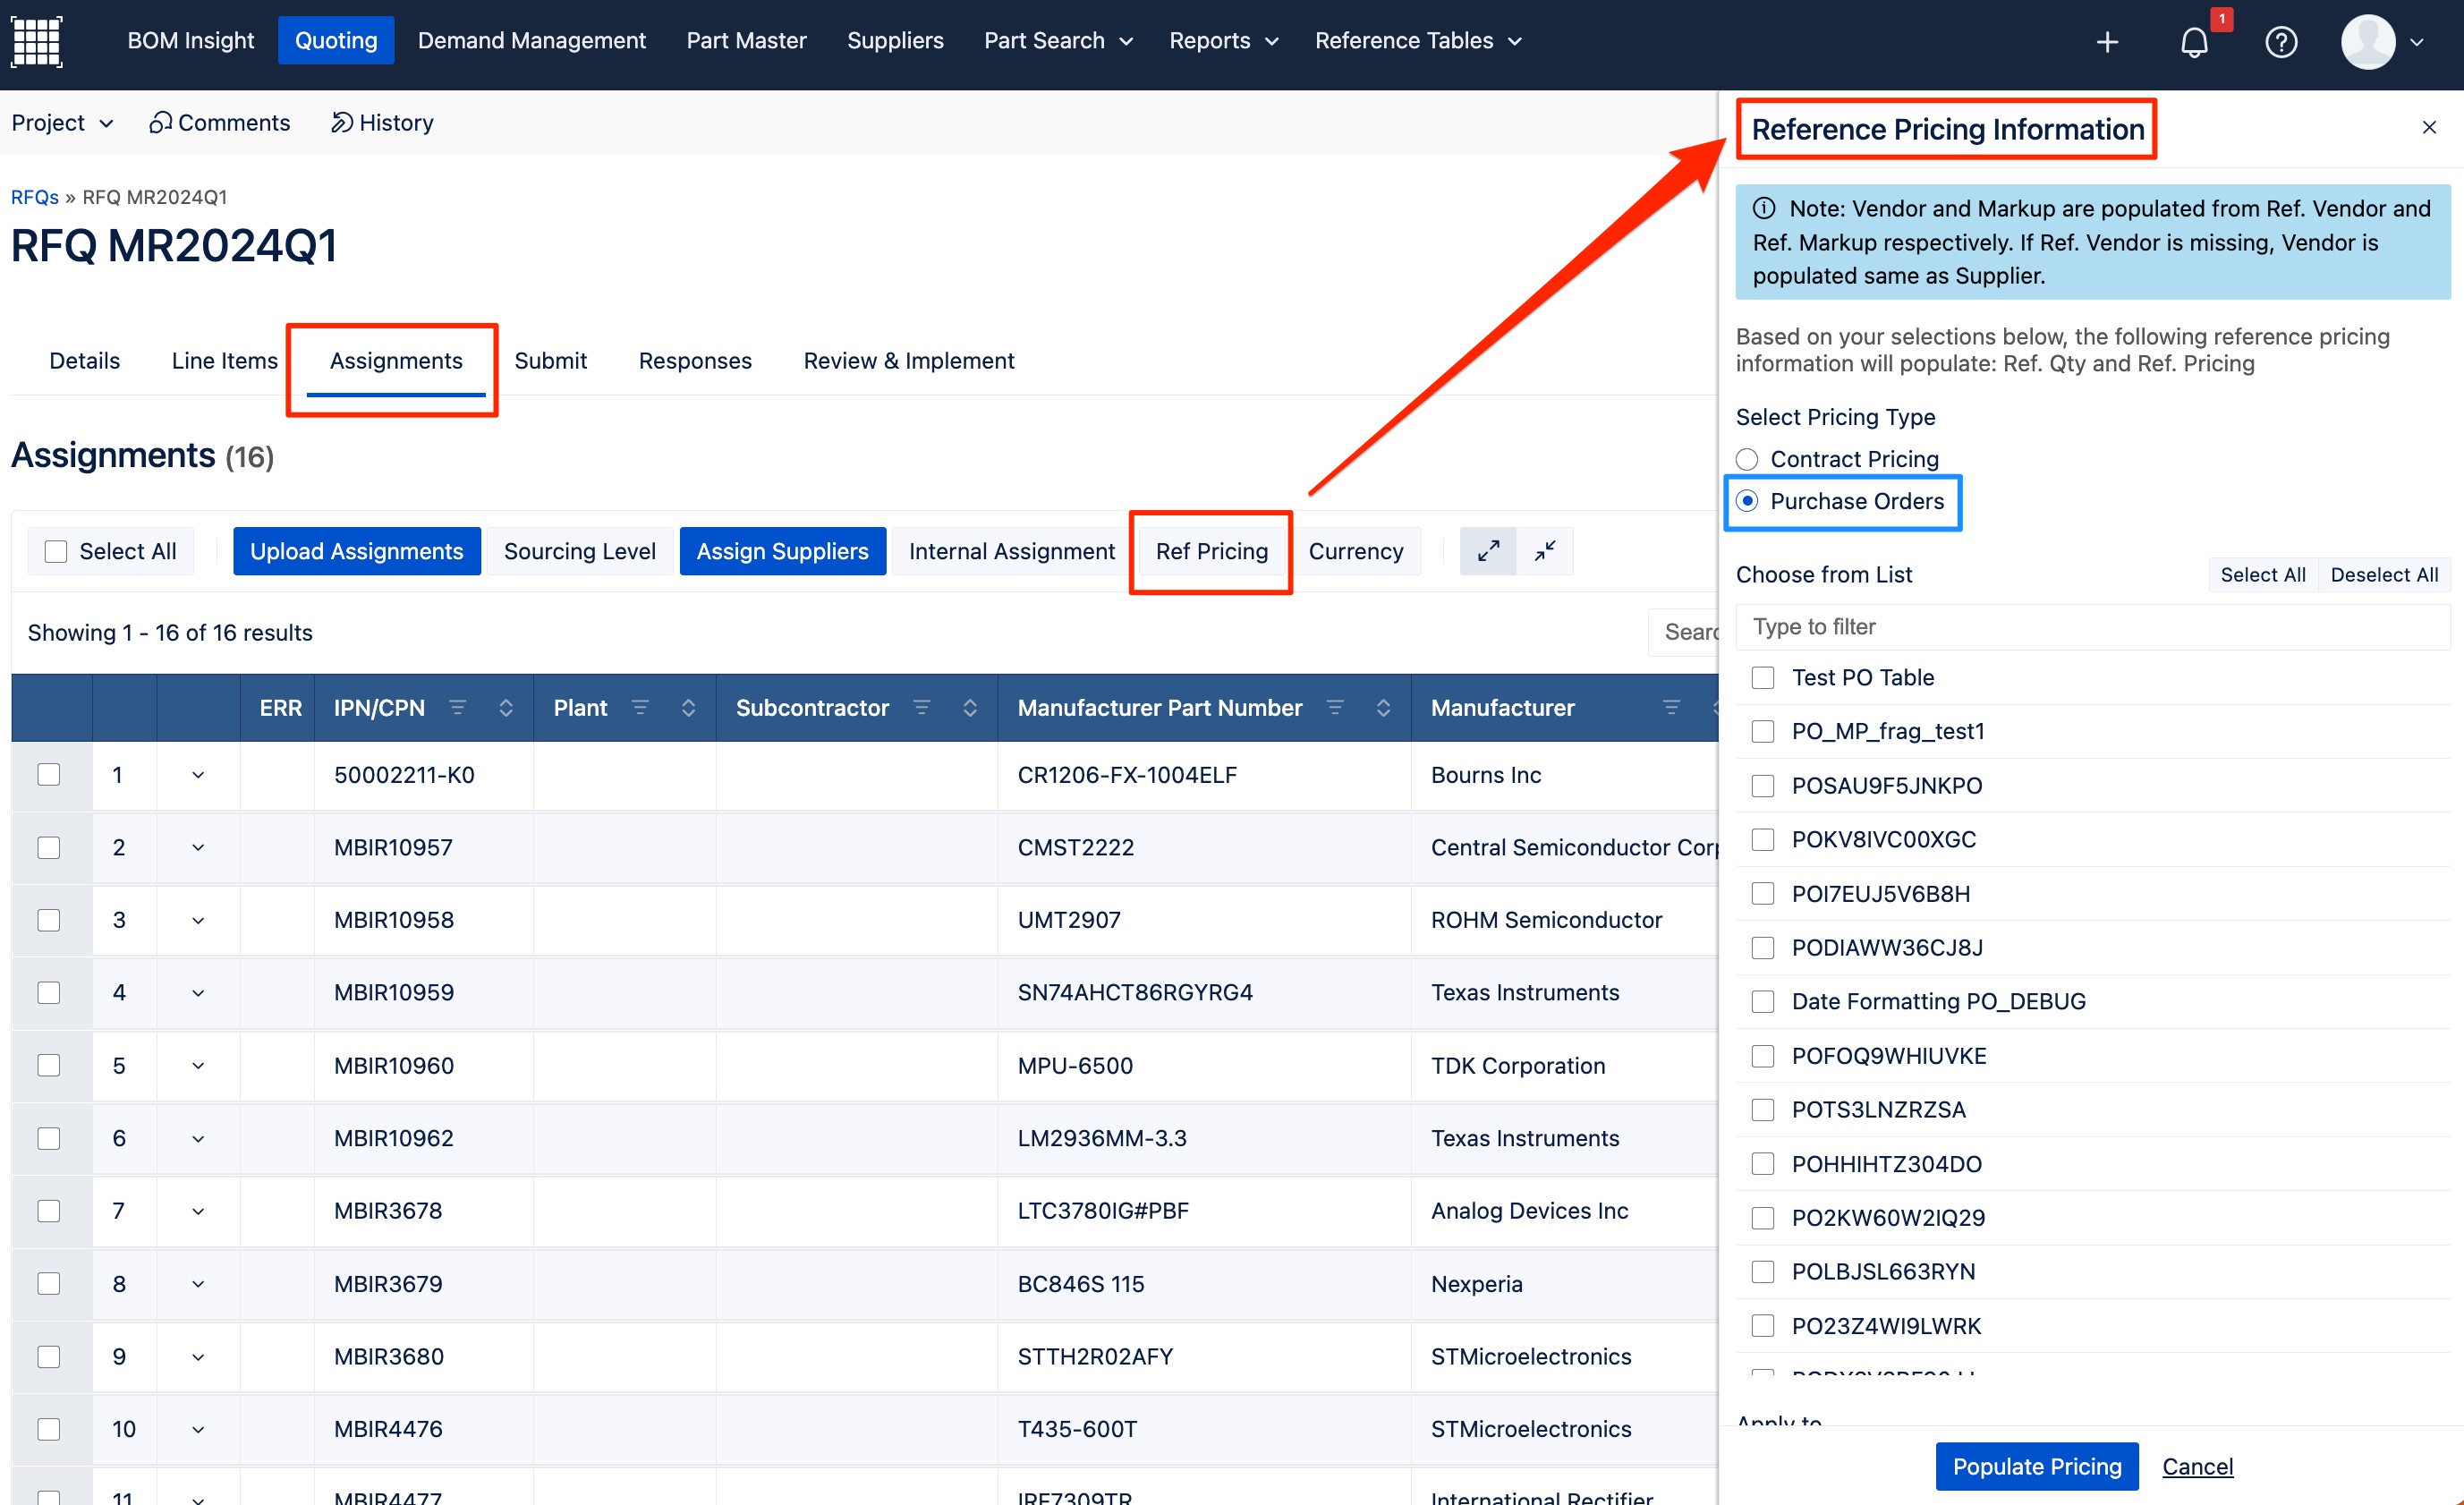
Task: Filter the Subcontractor column
Action: [922, 707]
